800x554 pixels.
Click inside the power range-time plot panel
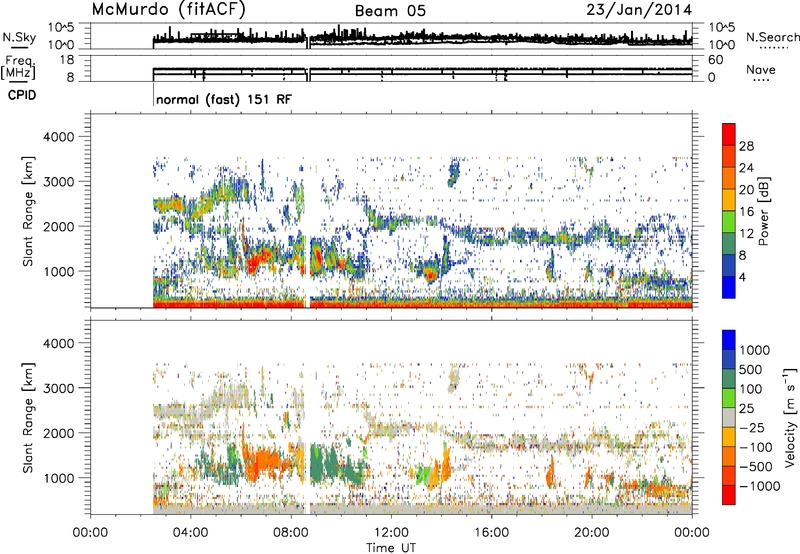coord(391,211)
